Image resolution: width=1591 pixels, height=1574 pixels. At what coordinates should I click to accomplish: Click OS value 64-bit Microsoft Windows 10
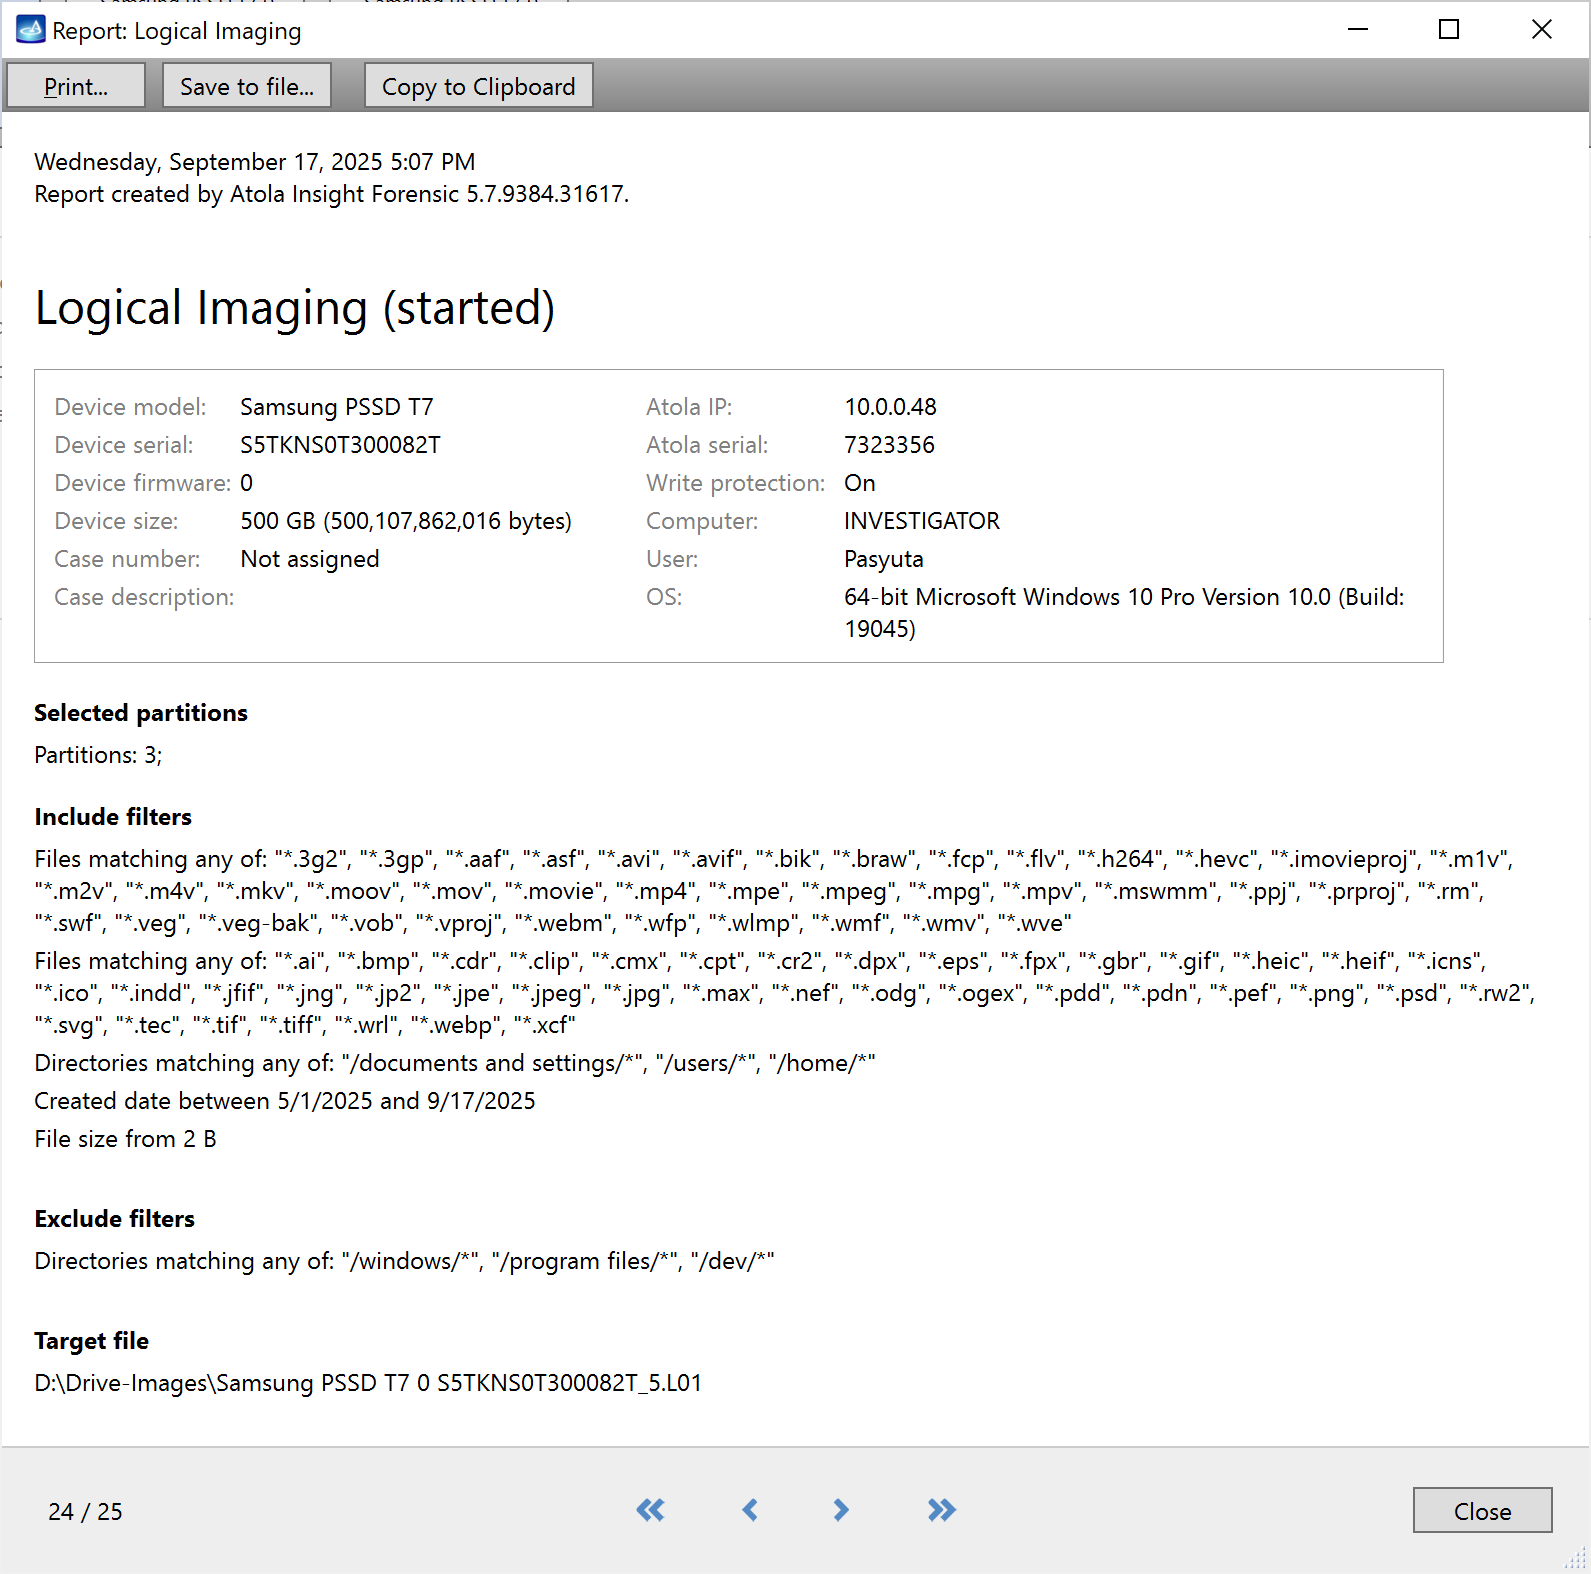point(1124,612)
